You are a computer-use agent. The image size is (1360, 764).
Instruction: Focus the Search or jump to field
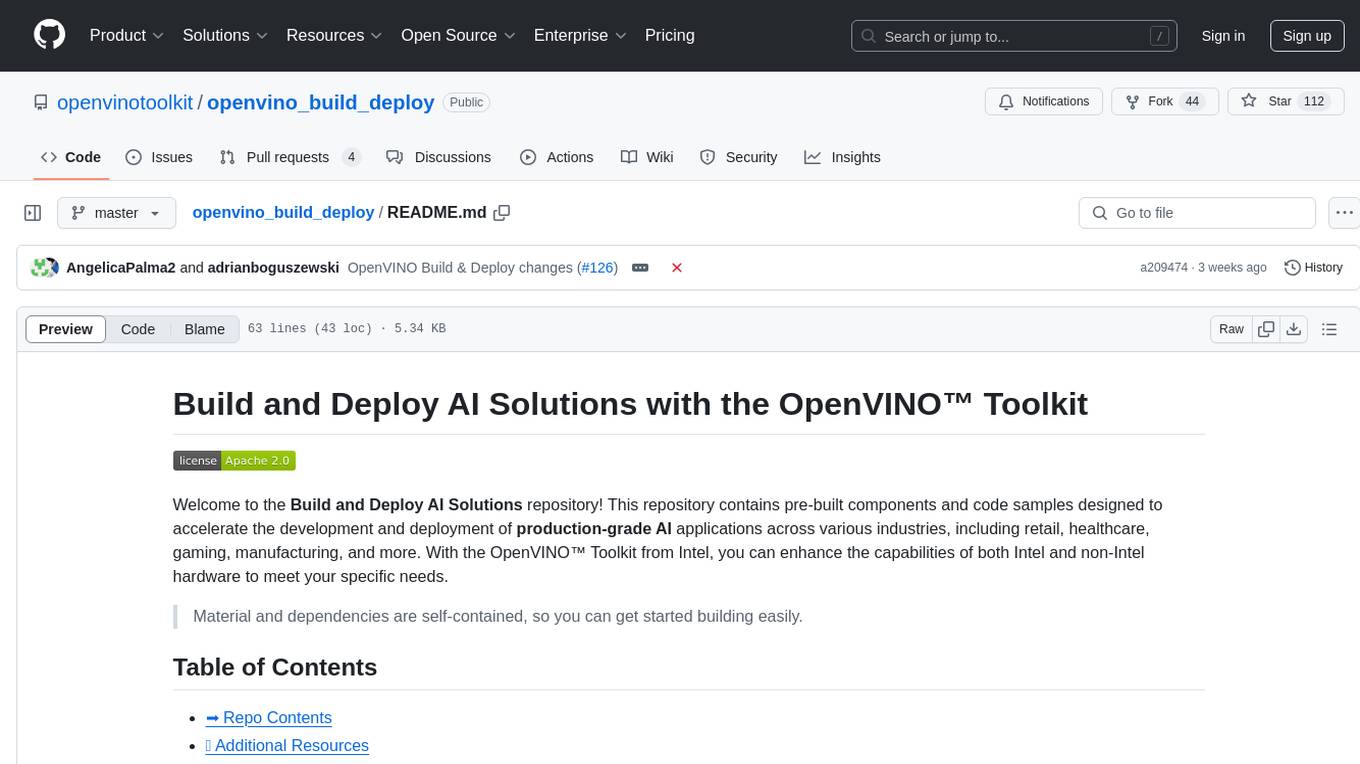pyautogui.click(x=1016, y=36)
